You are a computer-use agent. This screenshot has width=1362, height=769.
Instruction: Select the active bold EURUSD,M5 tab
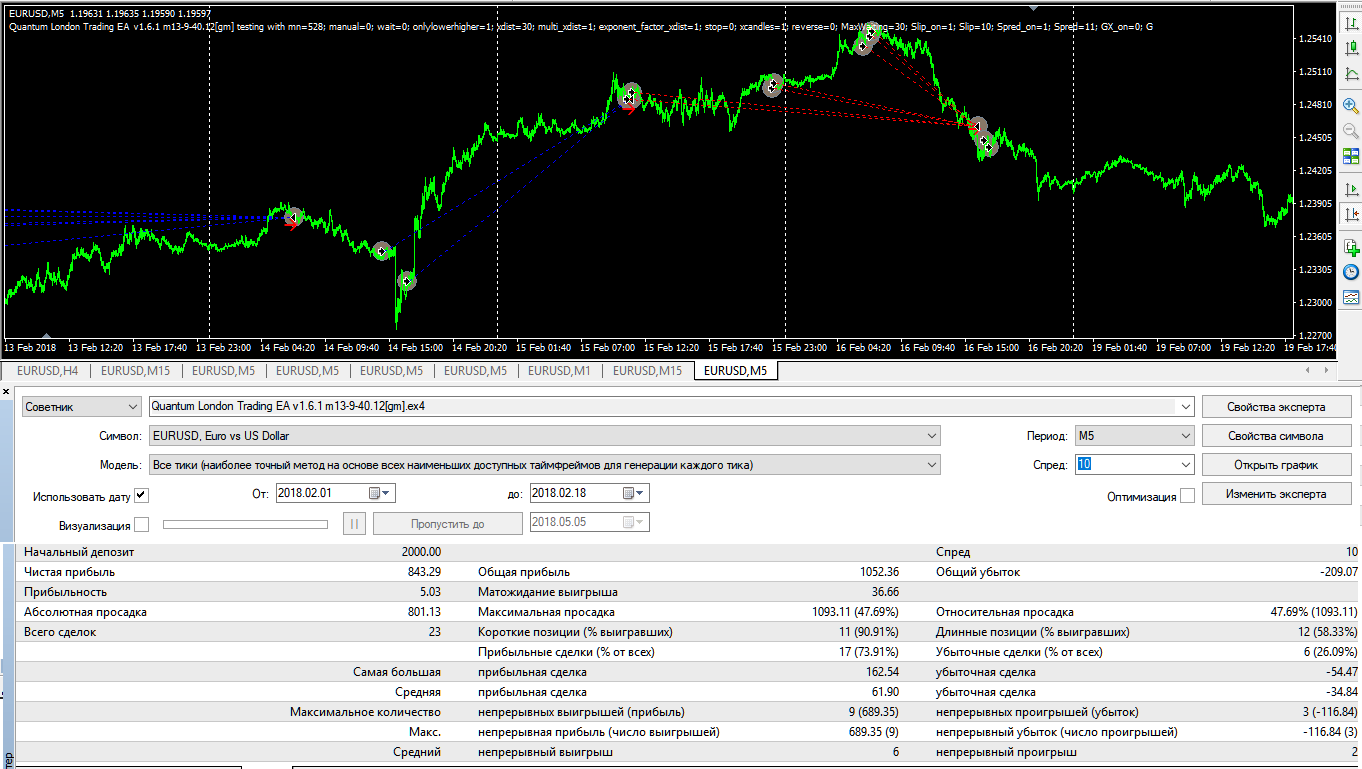pos(736,371)
